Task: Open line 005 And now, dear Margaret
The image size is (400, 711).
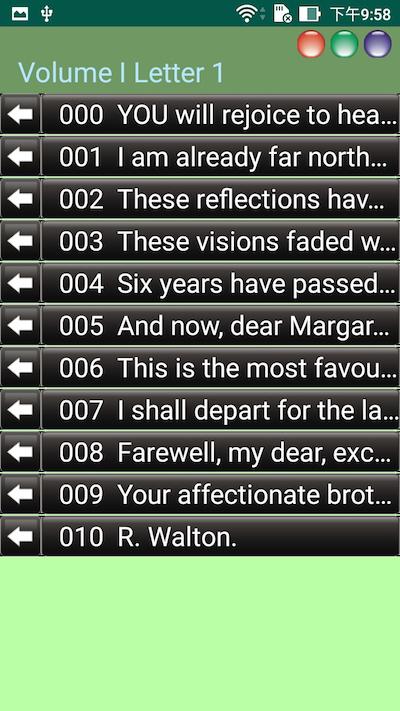Action: click(x=220, y=326)
